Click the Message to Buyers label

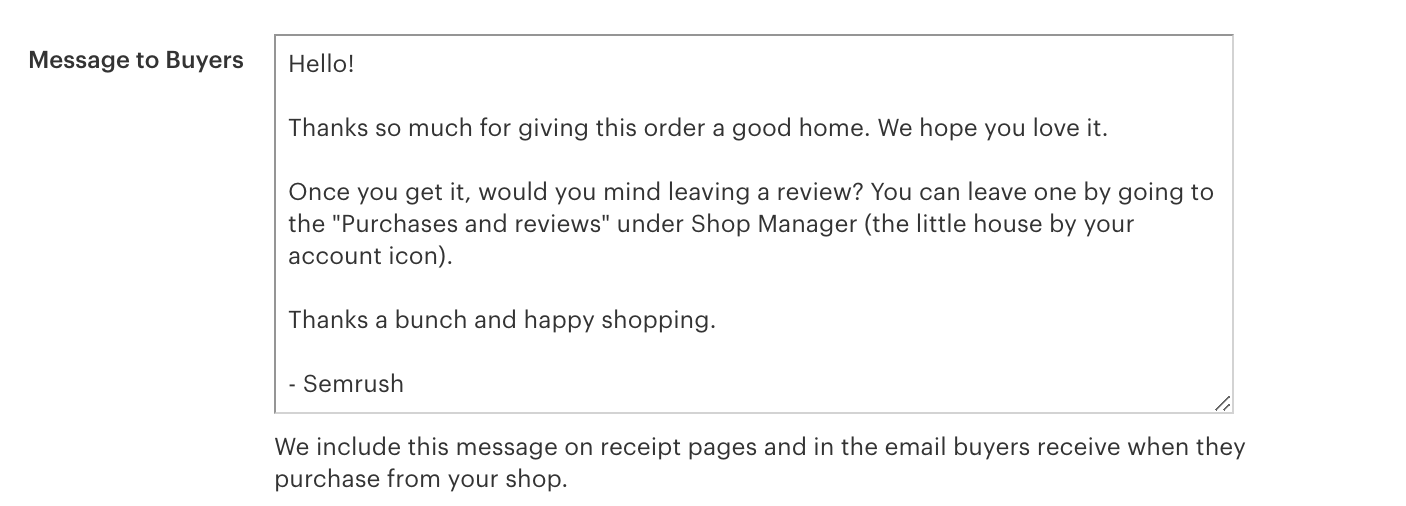click(x=136, y=61)
